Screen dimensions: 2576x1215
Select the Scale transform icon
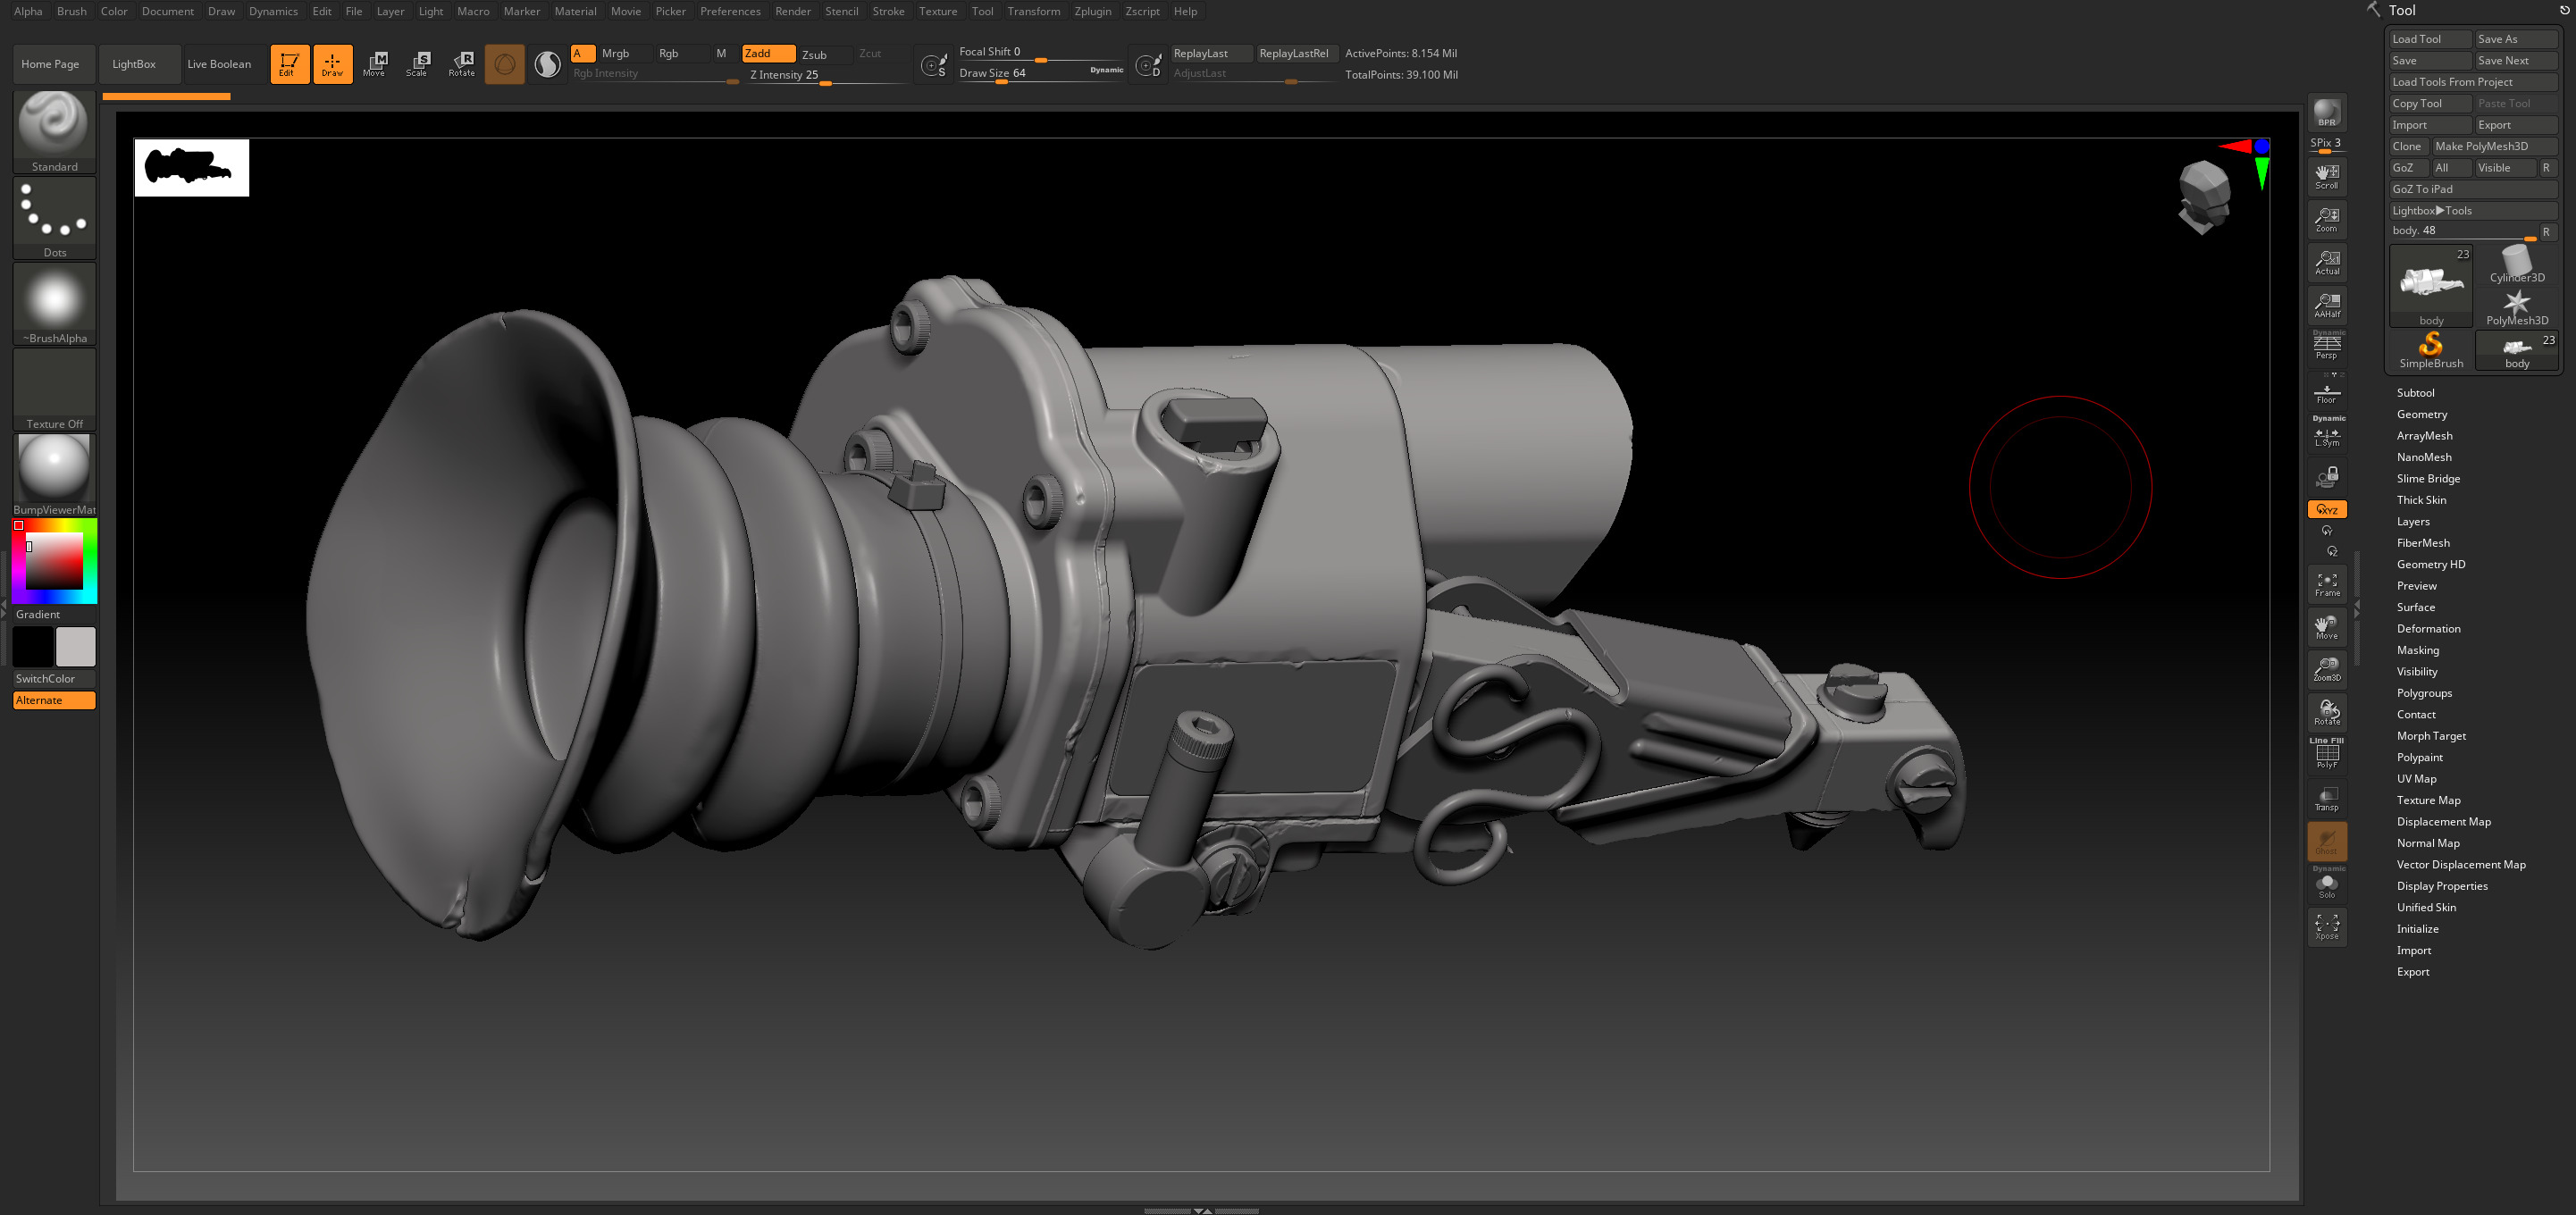[418, 64]
